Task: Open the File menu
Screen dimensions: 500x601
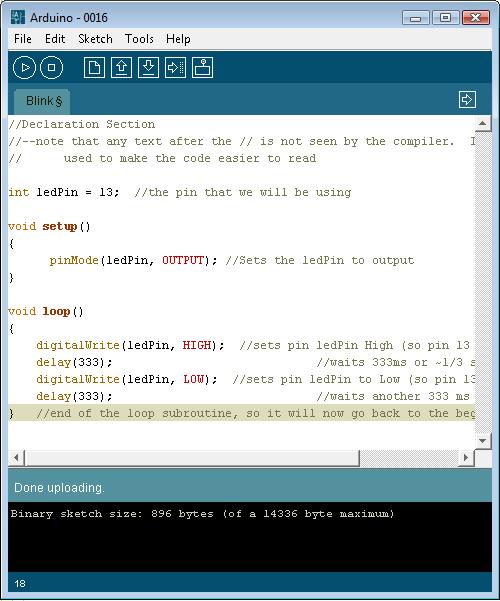Action: pyautogui.click(x=23, y=39)
